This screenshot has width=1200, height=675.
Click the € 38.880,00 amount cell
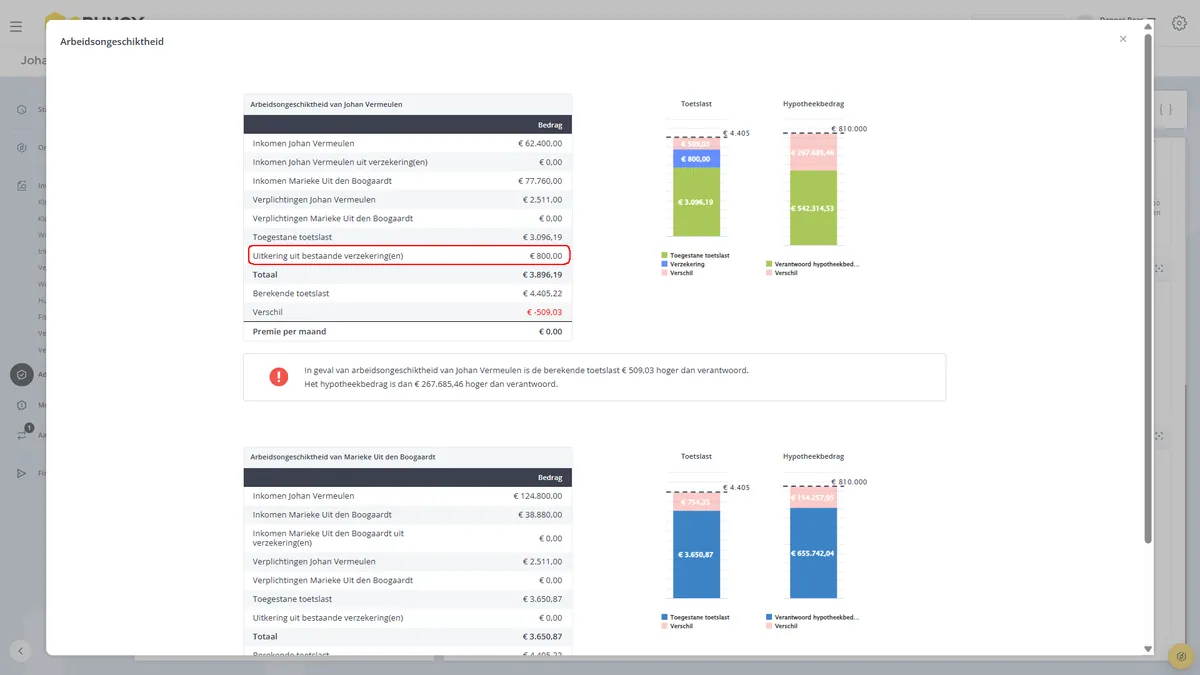[539, 515]
